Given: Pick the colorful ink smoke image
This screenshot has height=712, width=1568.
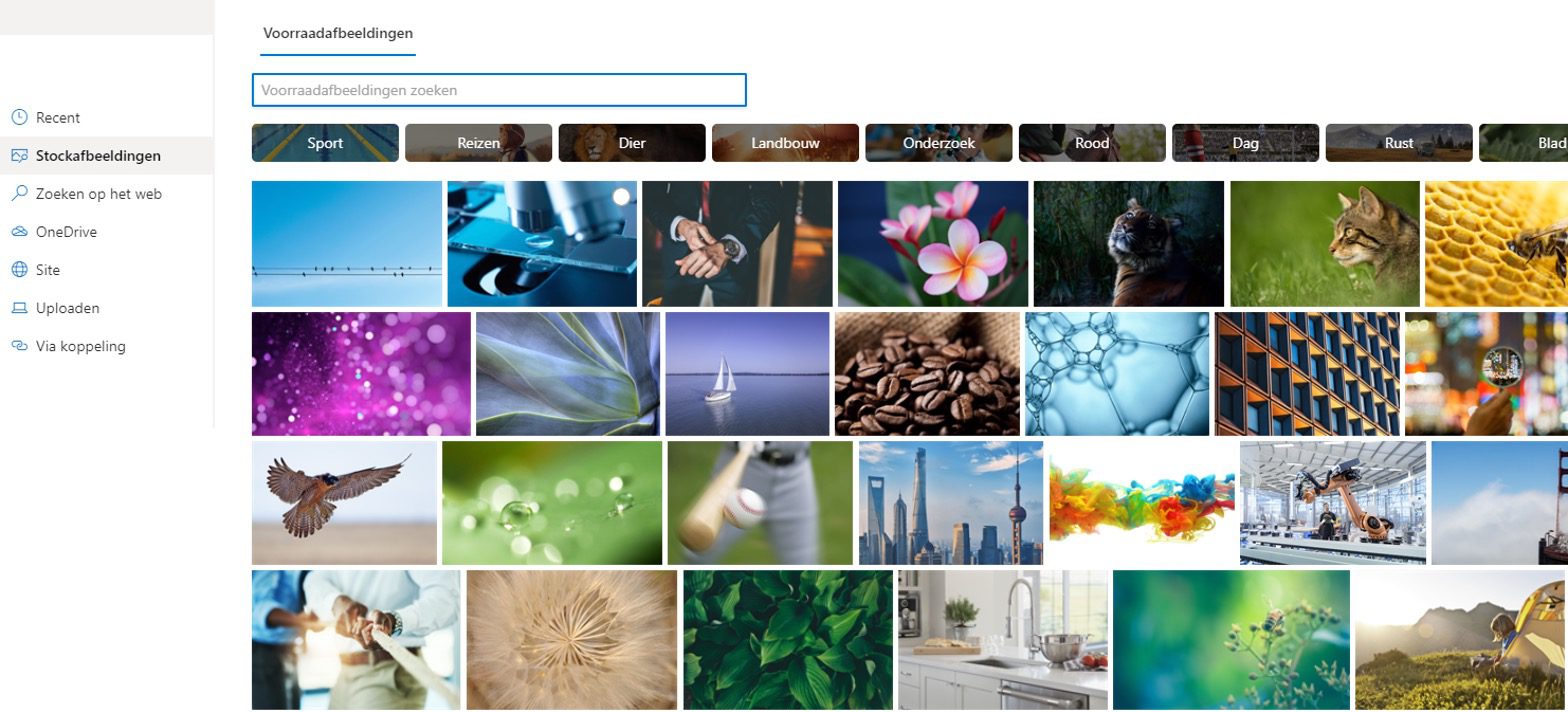Looking at the screenshot, I should tap(1141, 503).
